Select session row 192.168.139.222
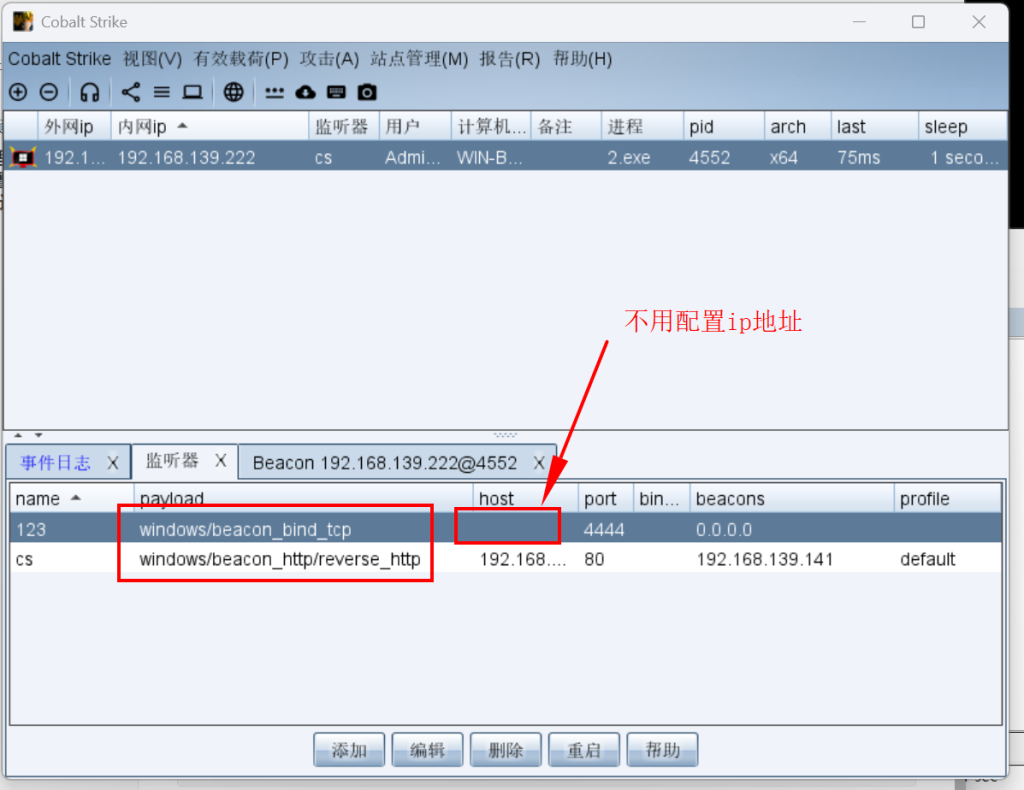This screenshot has width=1024, height=790. (x=505, y=157)
